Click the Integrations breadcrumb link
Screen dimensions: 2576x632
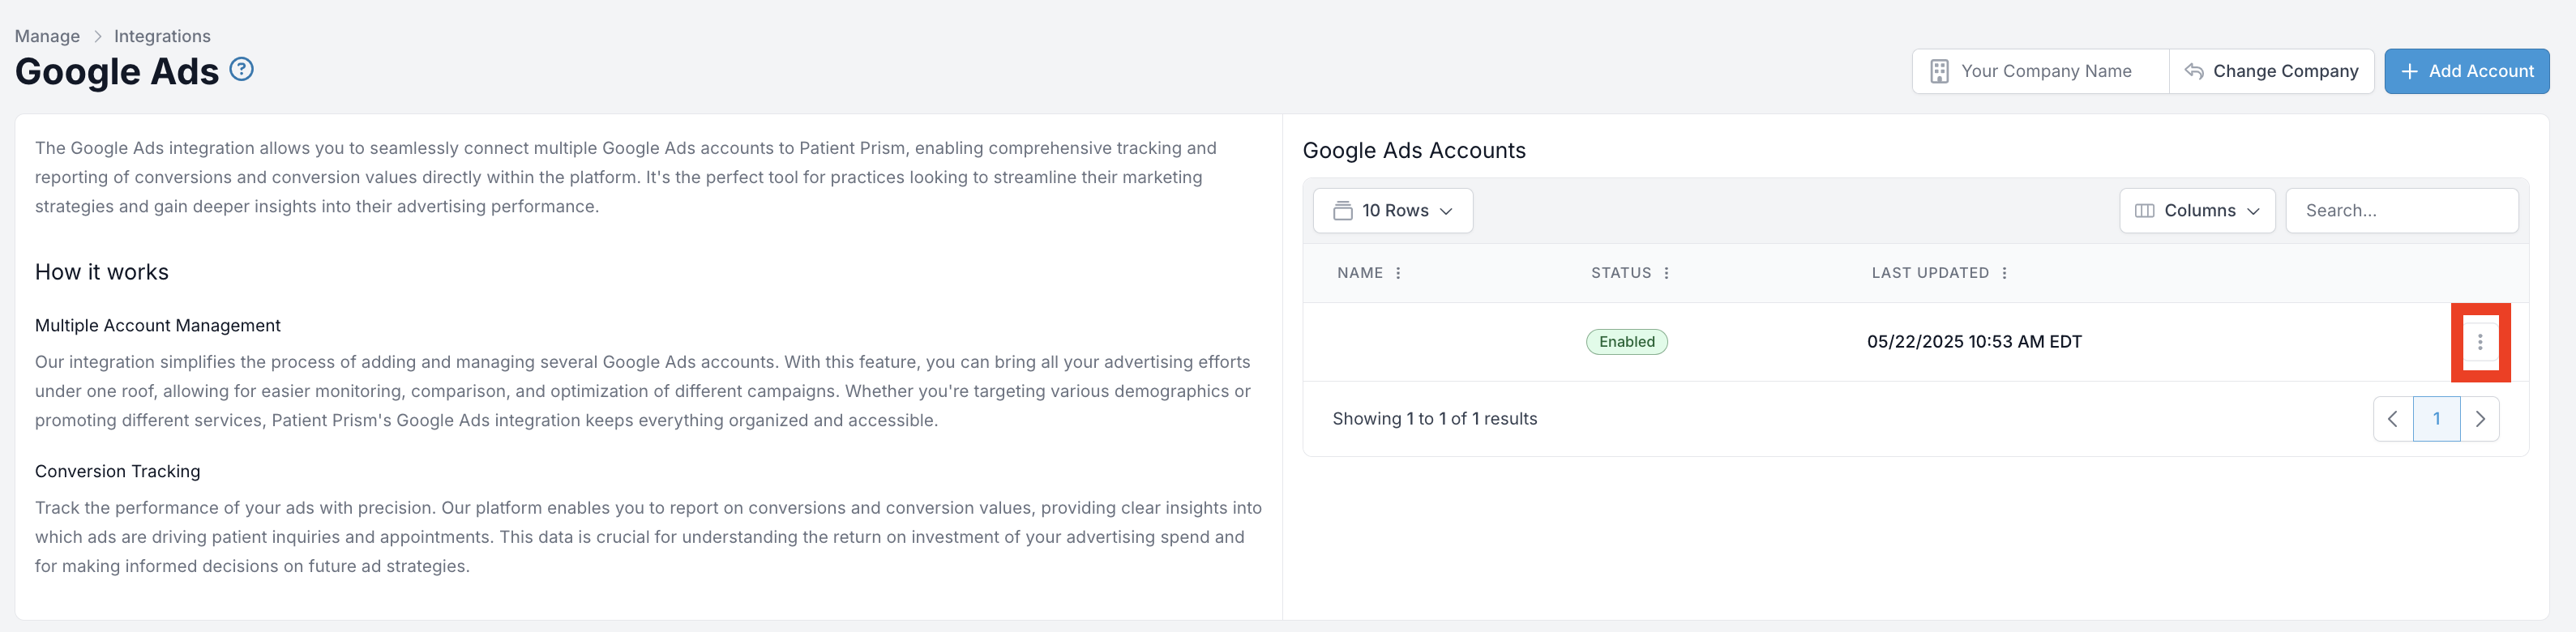point(162,36)
